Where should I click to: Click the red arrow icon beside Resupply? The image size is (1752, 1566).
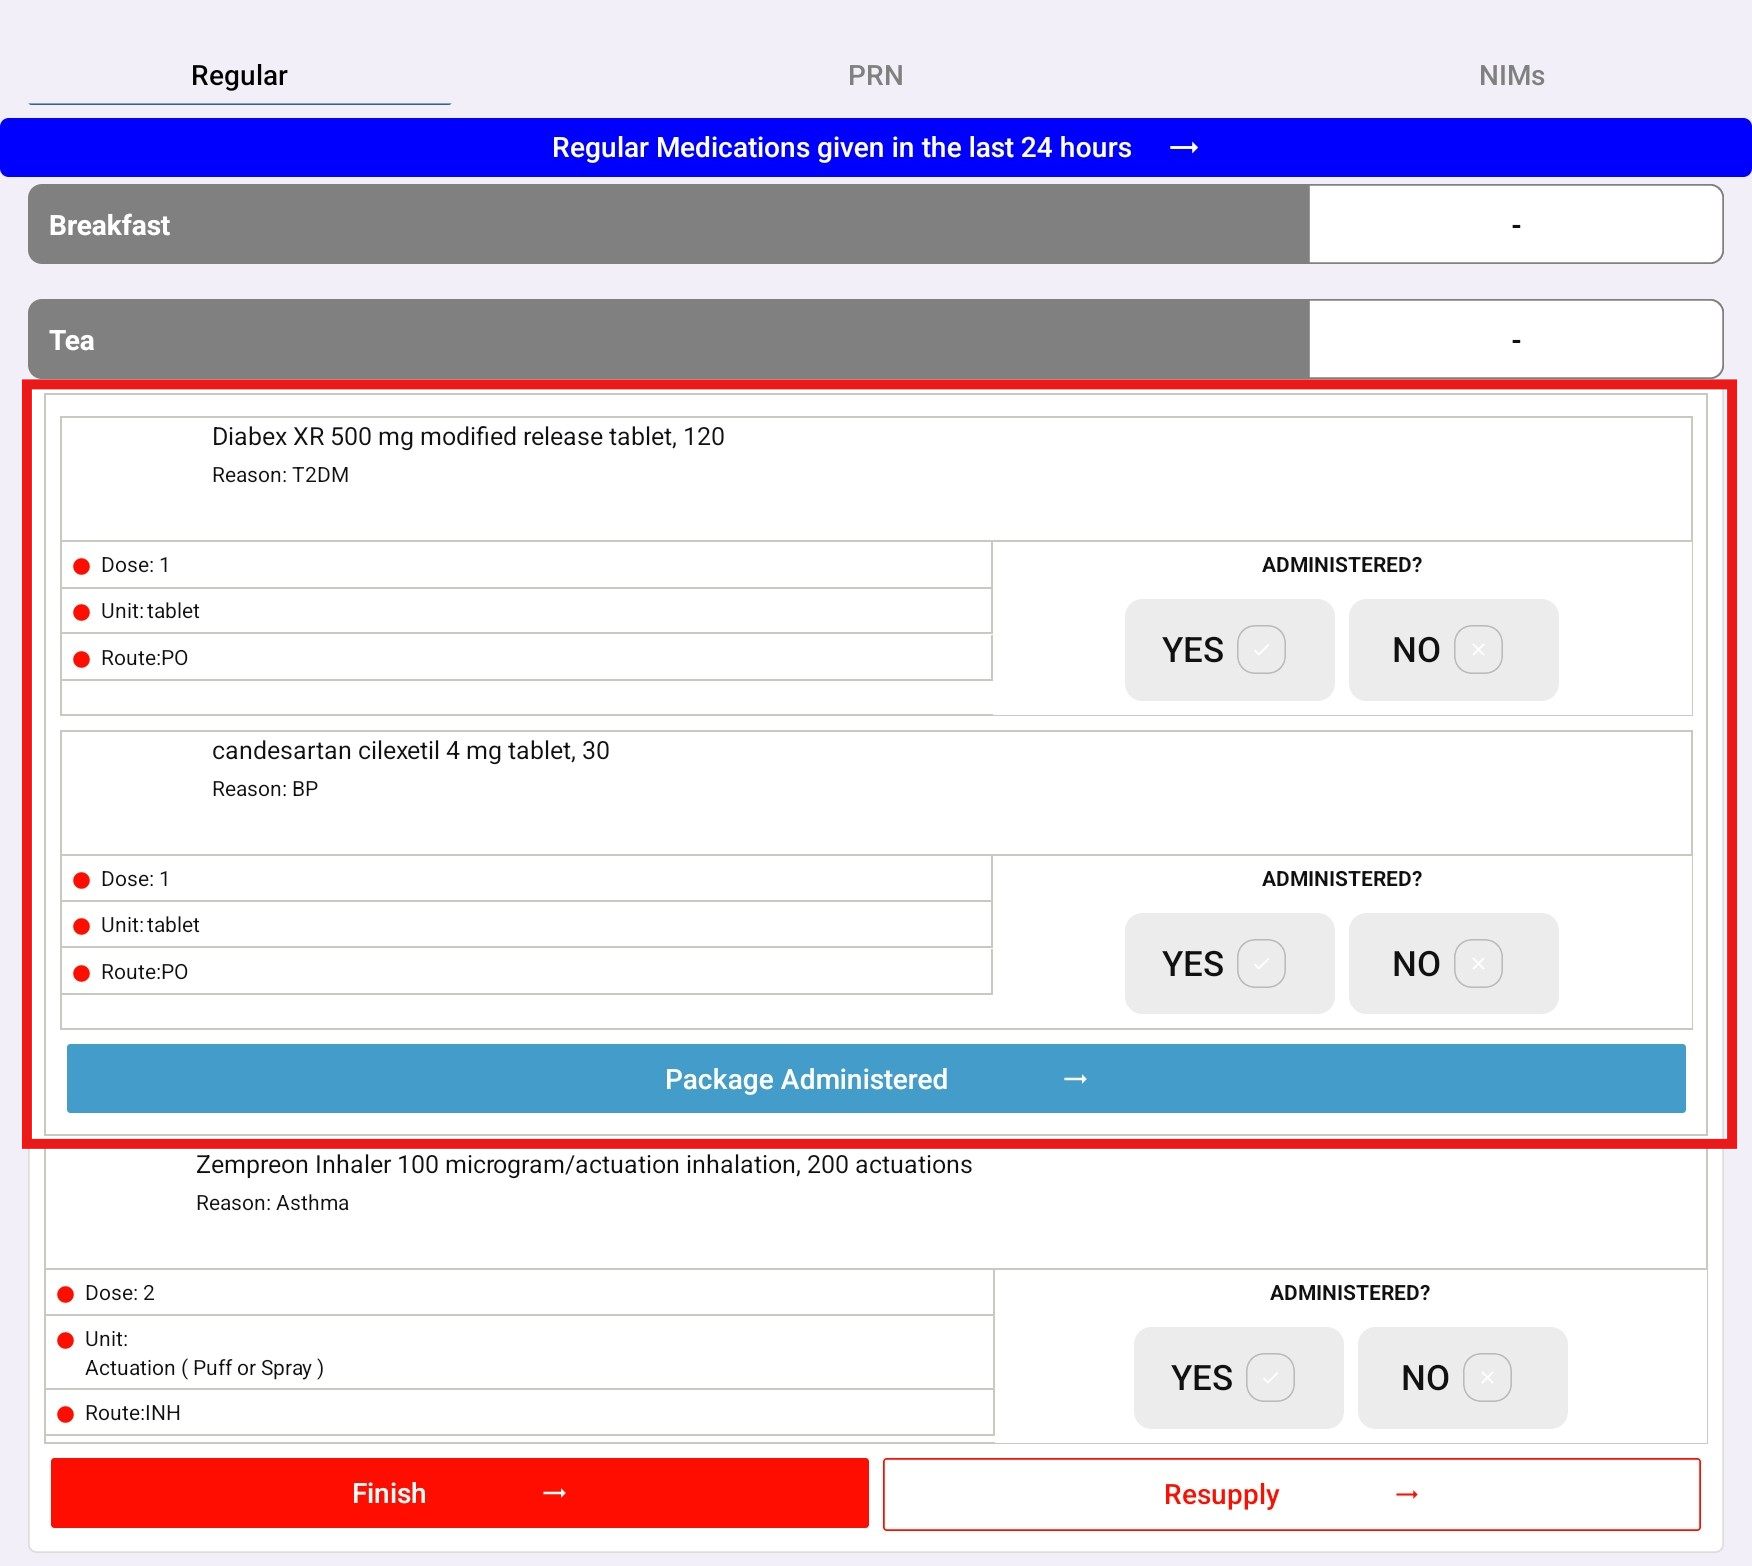[1407, 1494]
